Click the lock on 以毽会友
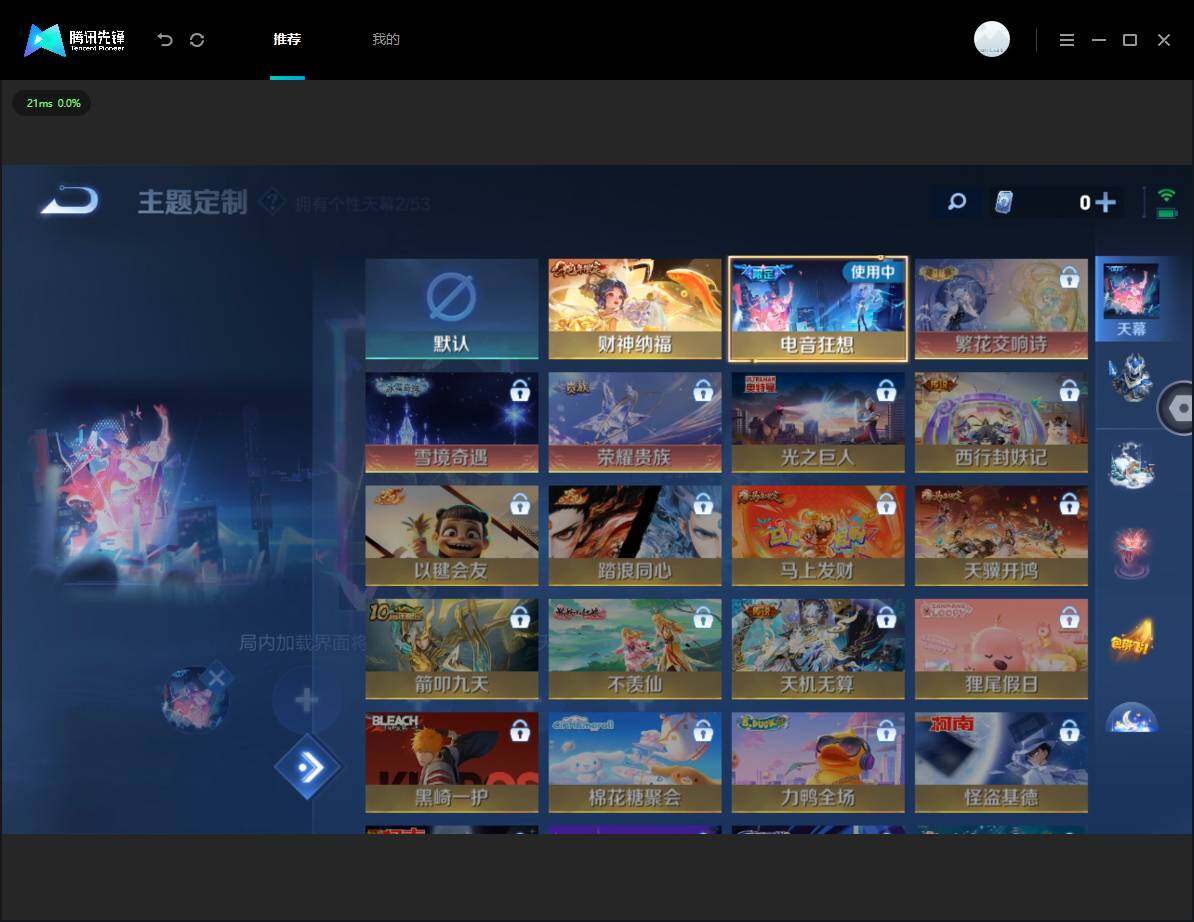 (520, 503)
